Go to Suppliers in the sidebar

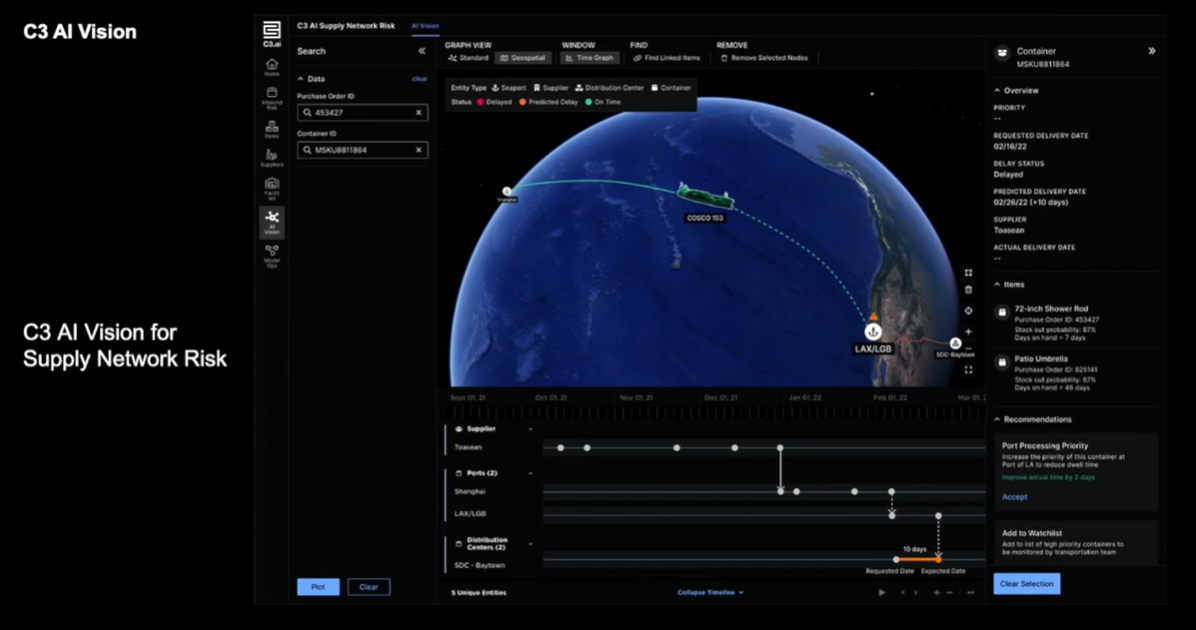[271, 157]
